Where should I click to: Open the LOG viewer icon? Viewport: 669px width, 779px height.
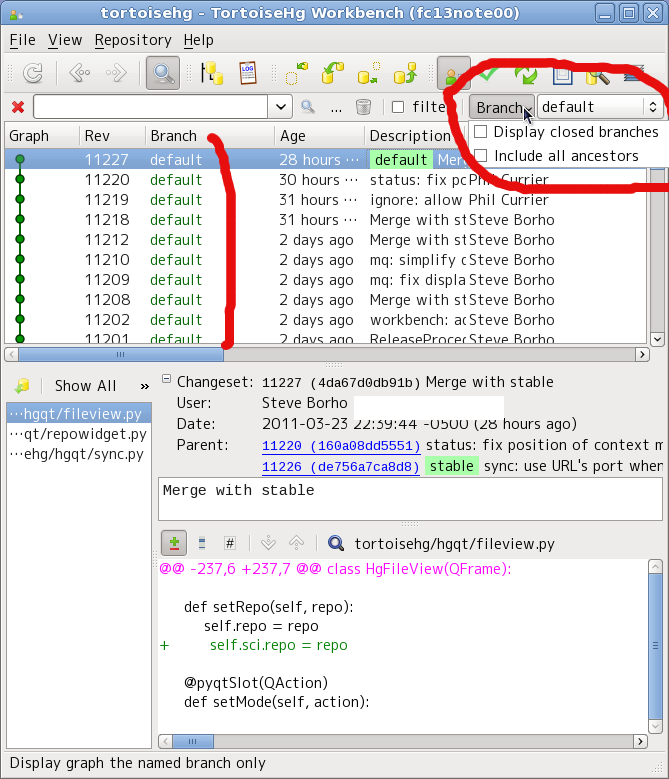click(x=247, y=74)
